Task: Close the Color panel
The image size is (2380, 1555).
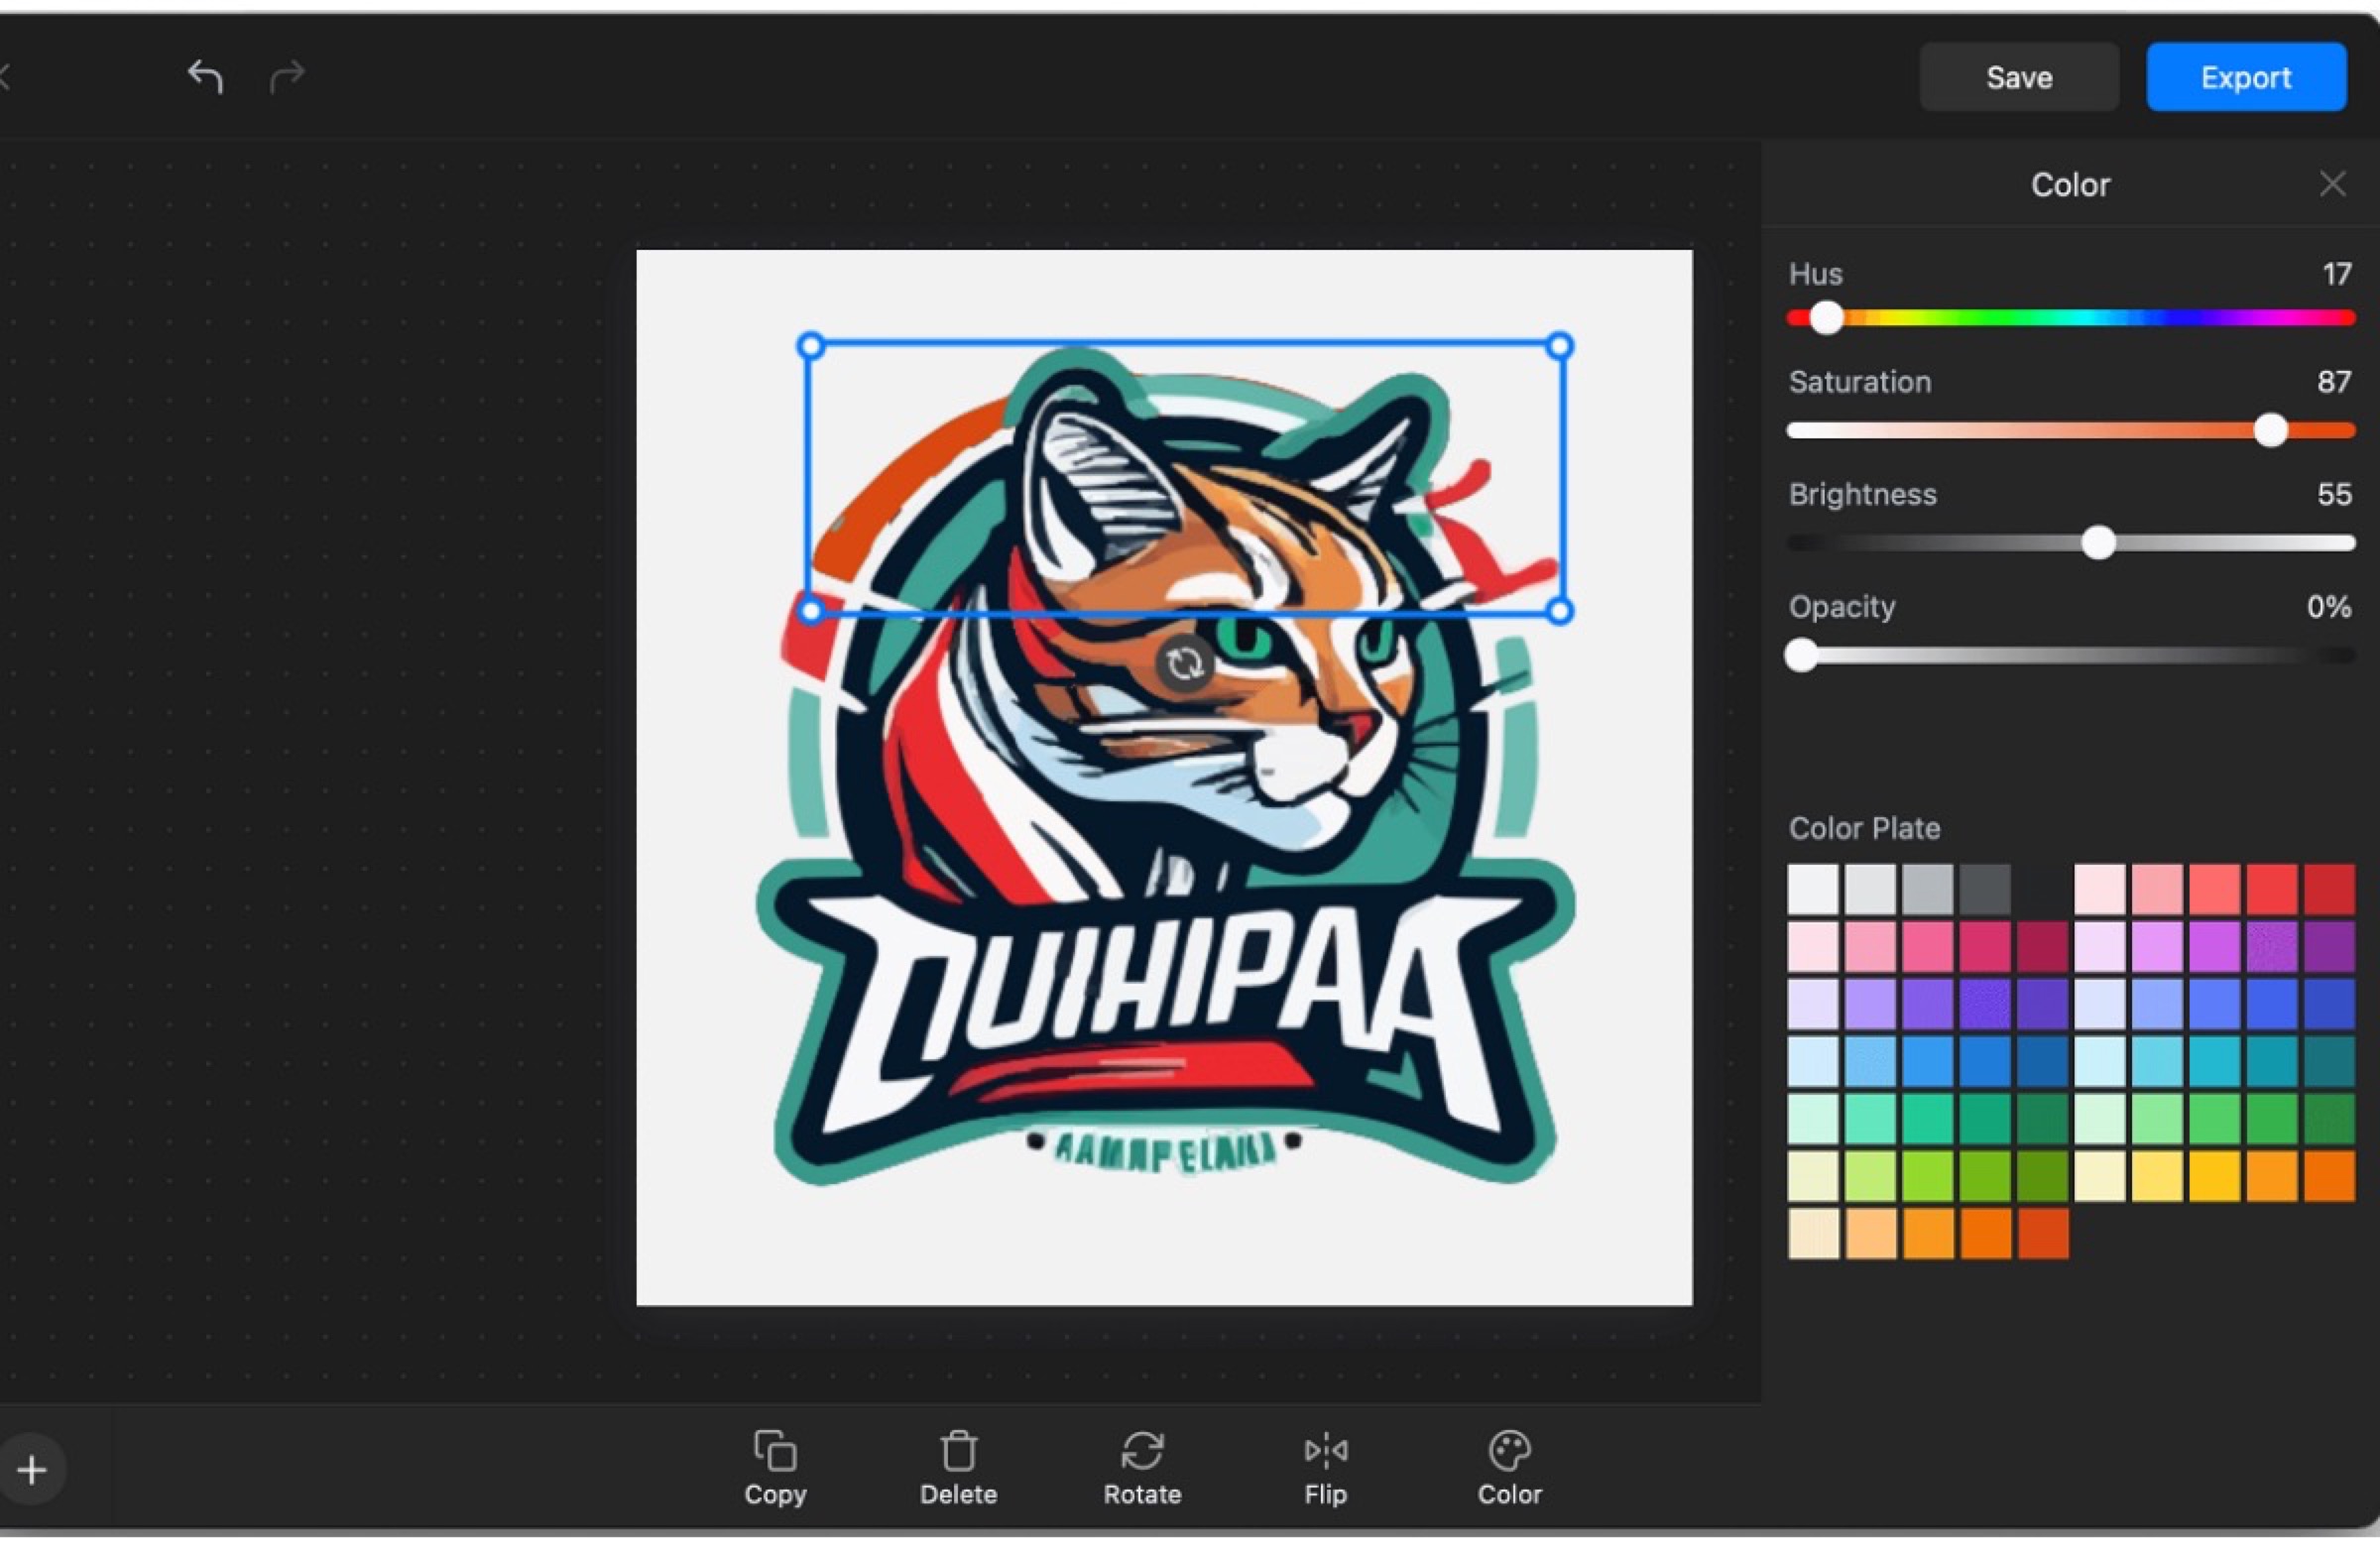Action: click(2332, 184)
